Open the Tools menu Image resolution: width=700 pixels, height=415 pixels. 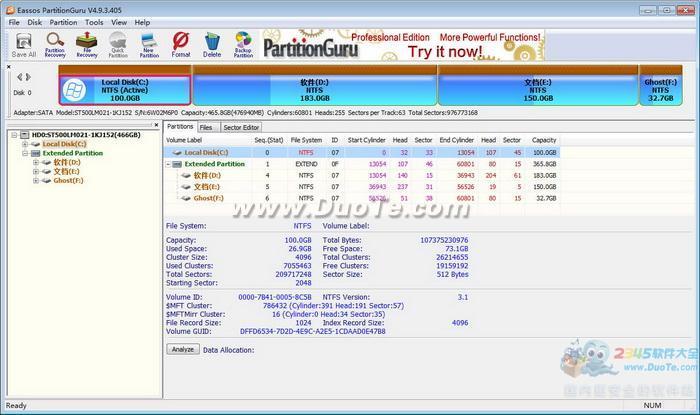tap(94, 22)
